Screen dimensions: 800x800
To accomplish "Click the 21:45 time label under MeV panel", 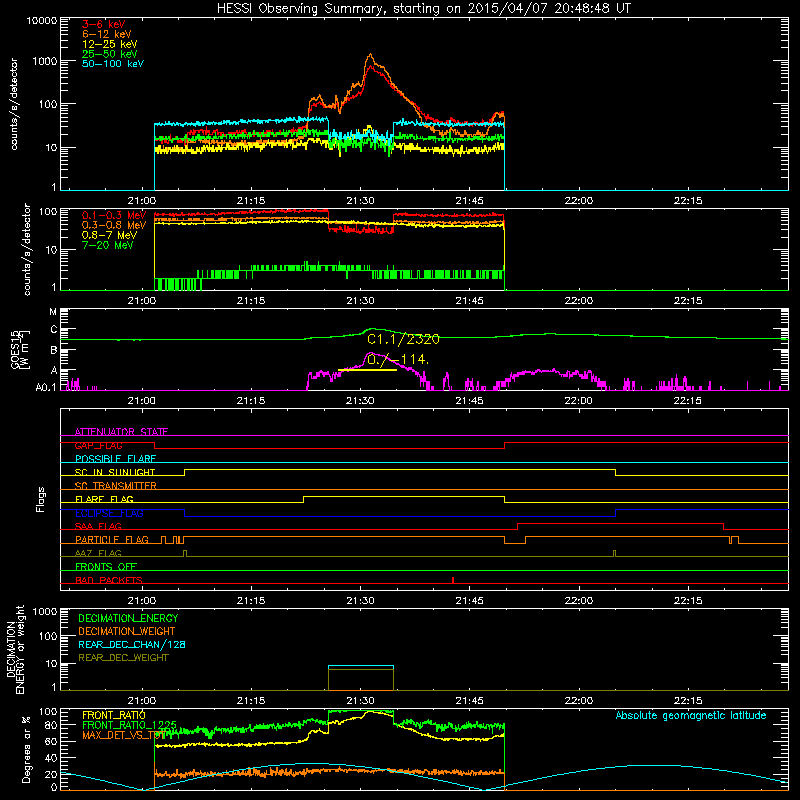I will point(469,301).
